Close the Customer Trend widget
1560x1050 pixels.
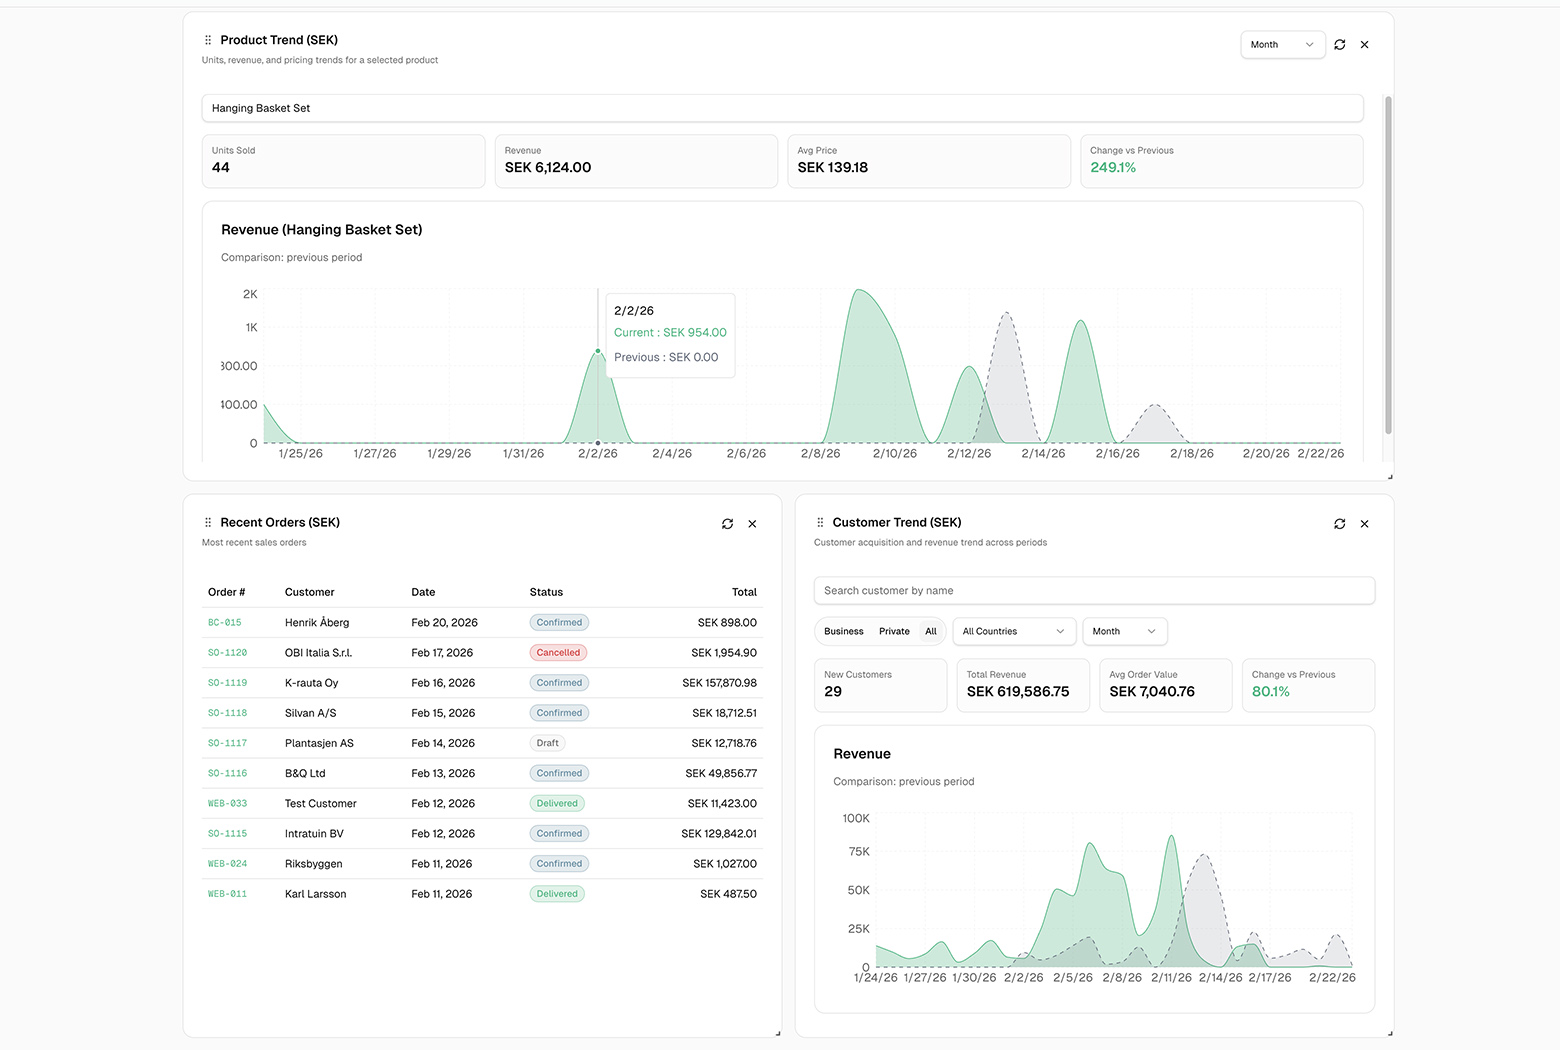click(1365, 523)
